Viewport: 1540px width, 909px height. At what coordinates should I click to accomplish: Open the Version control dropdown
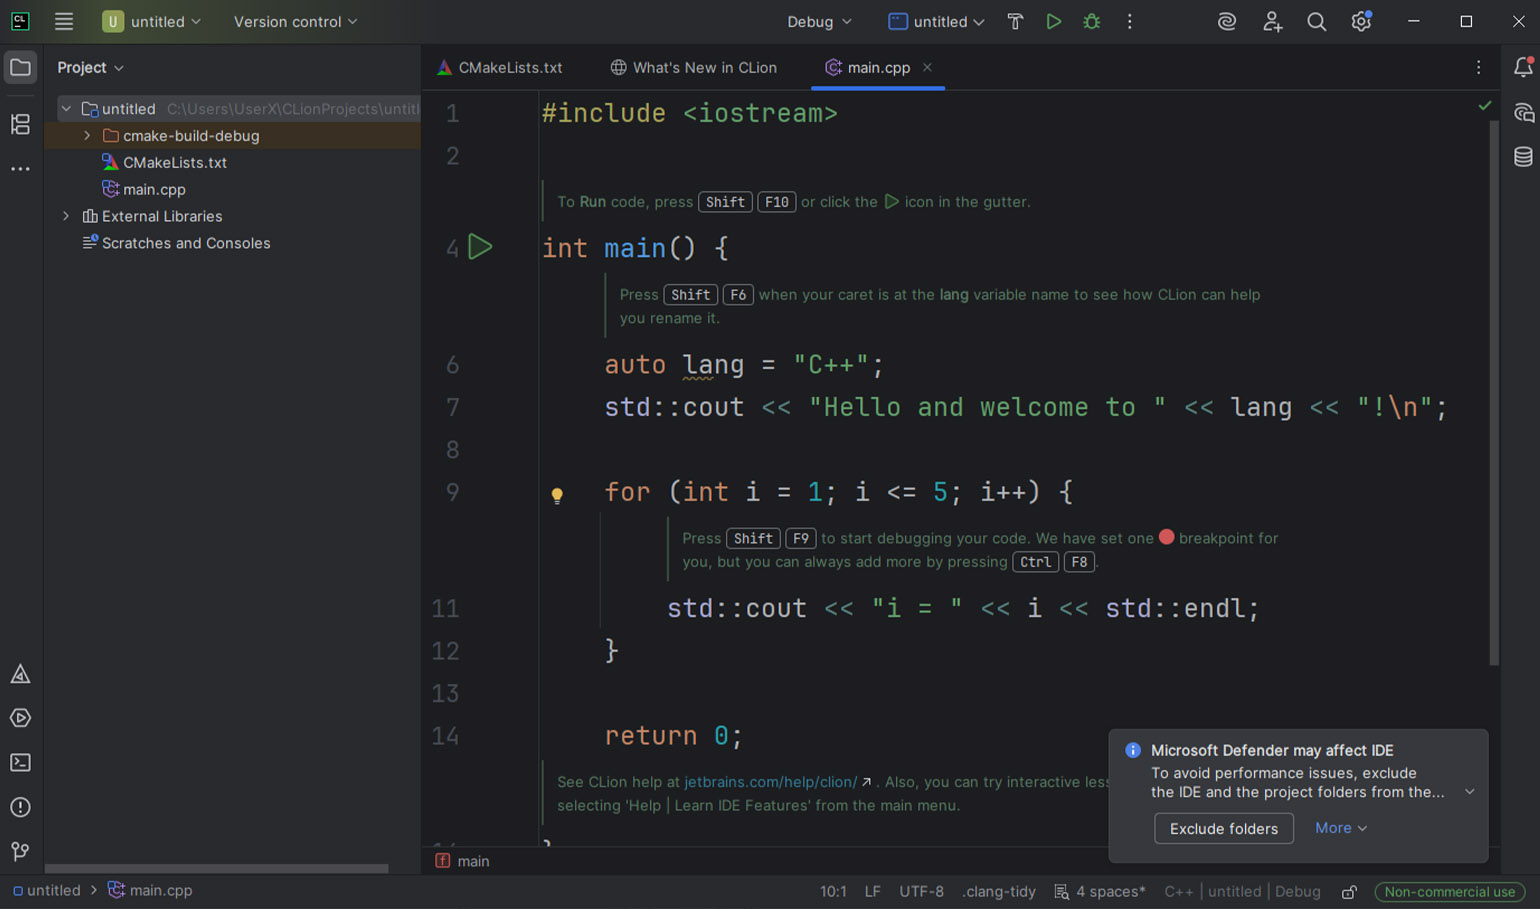pyautogui.click(x=295, y=21)
